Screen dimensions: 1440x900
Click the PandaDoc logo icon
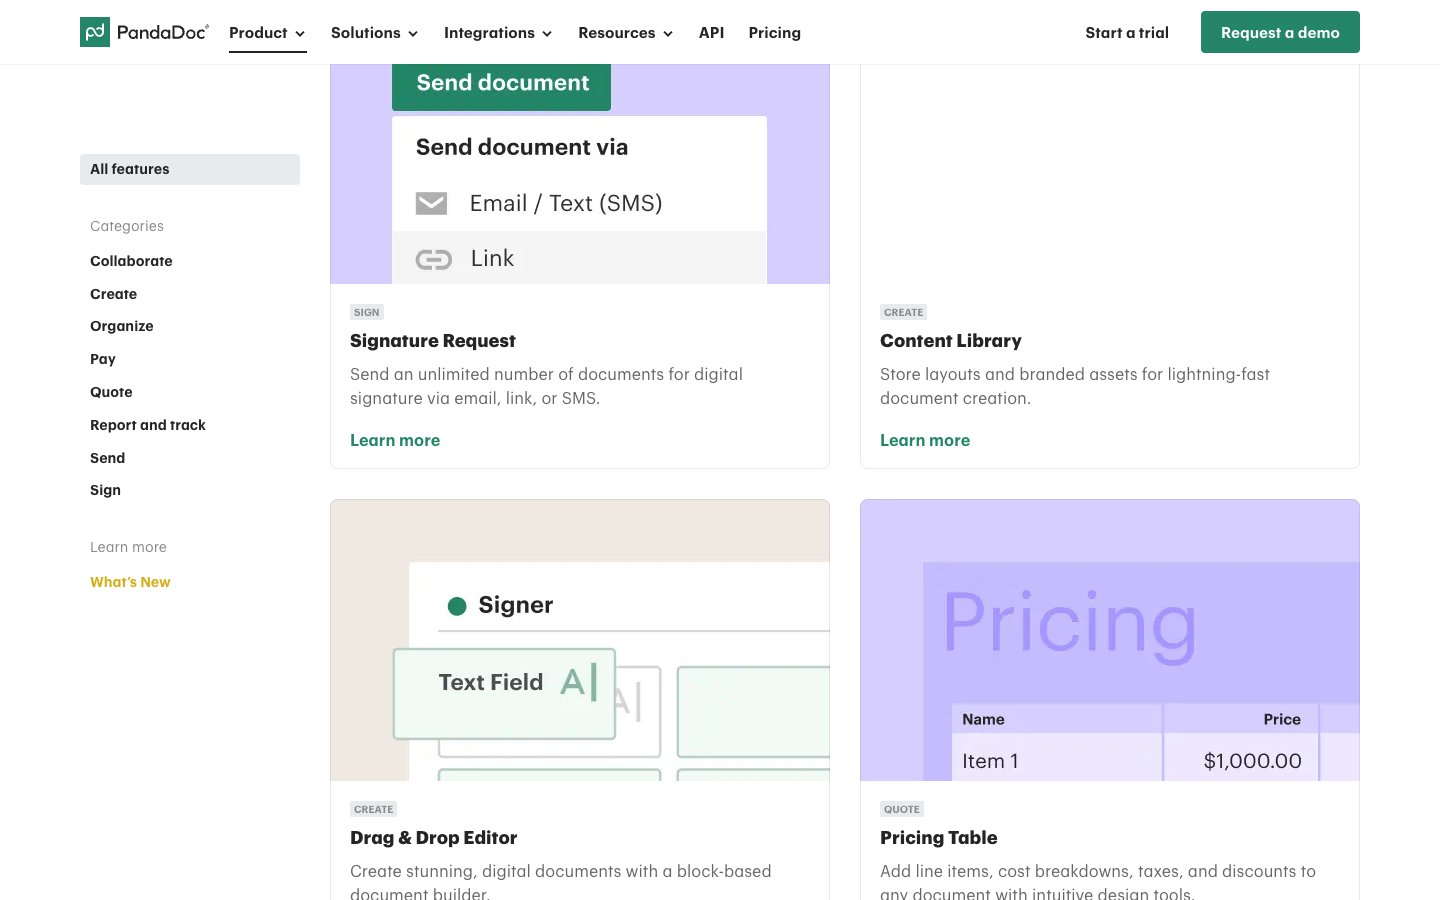95,32
